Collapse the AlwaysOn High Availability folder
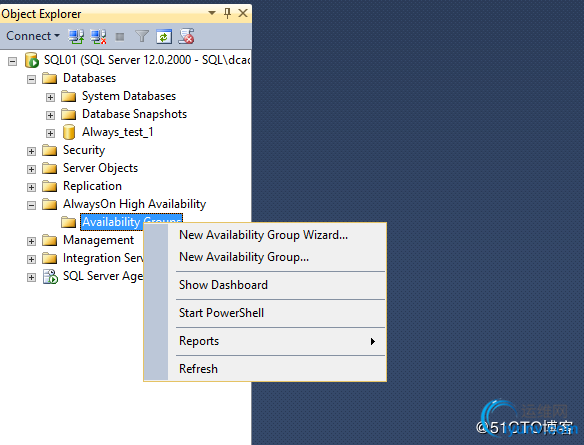Screen dimensions: 584x445 point(32,205)
